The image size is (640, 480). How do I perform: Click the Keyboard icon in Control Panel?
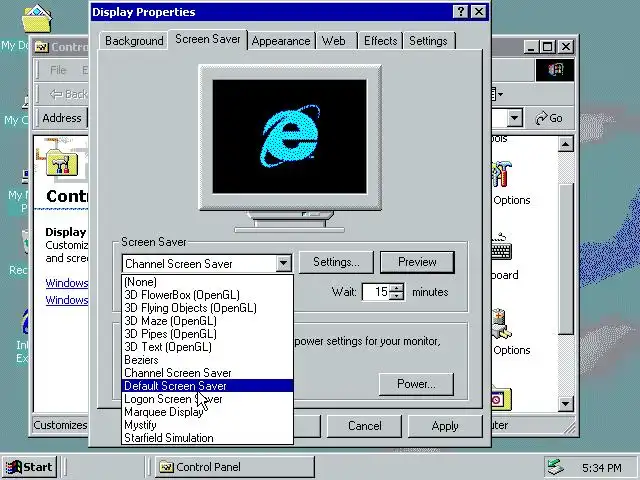(501, 247)
